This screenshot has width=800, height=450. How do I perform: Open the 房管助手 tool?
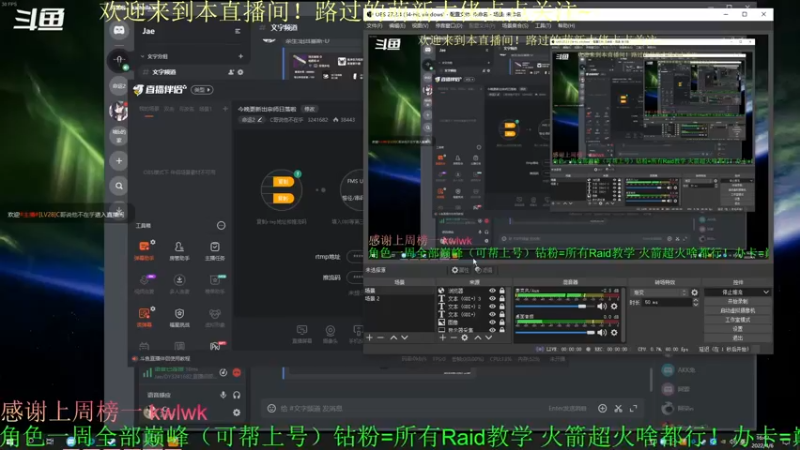pos(179,251)
